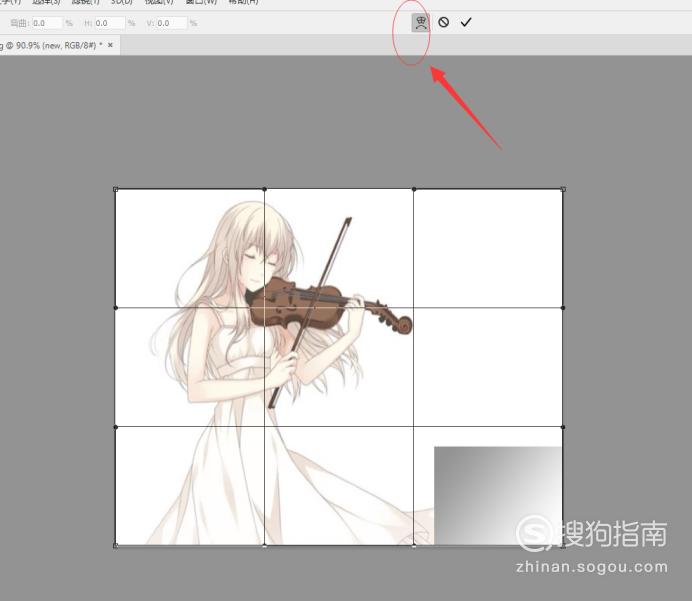Close the open document tab
The image size is (692, 601).
[110, 45]
